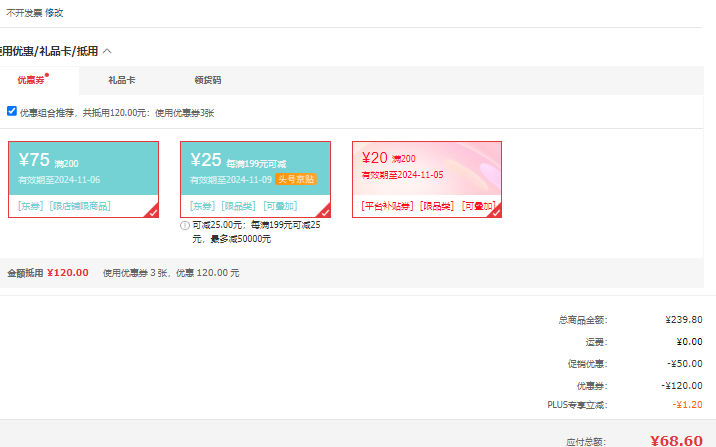Click the 修改 invoice link
The image size is (716, 447).
click(54, 13)
